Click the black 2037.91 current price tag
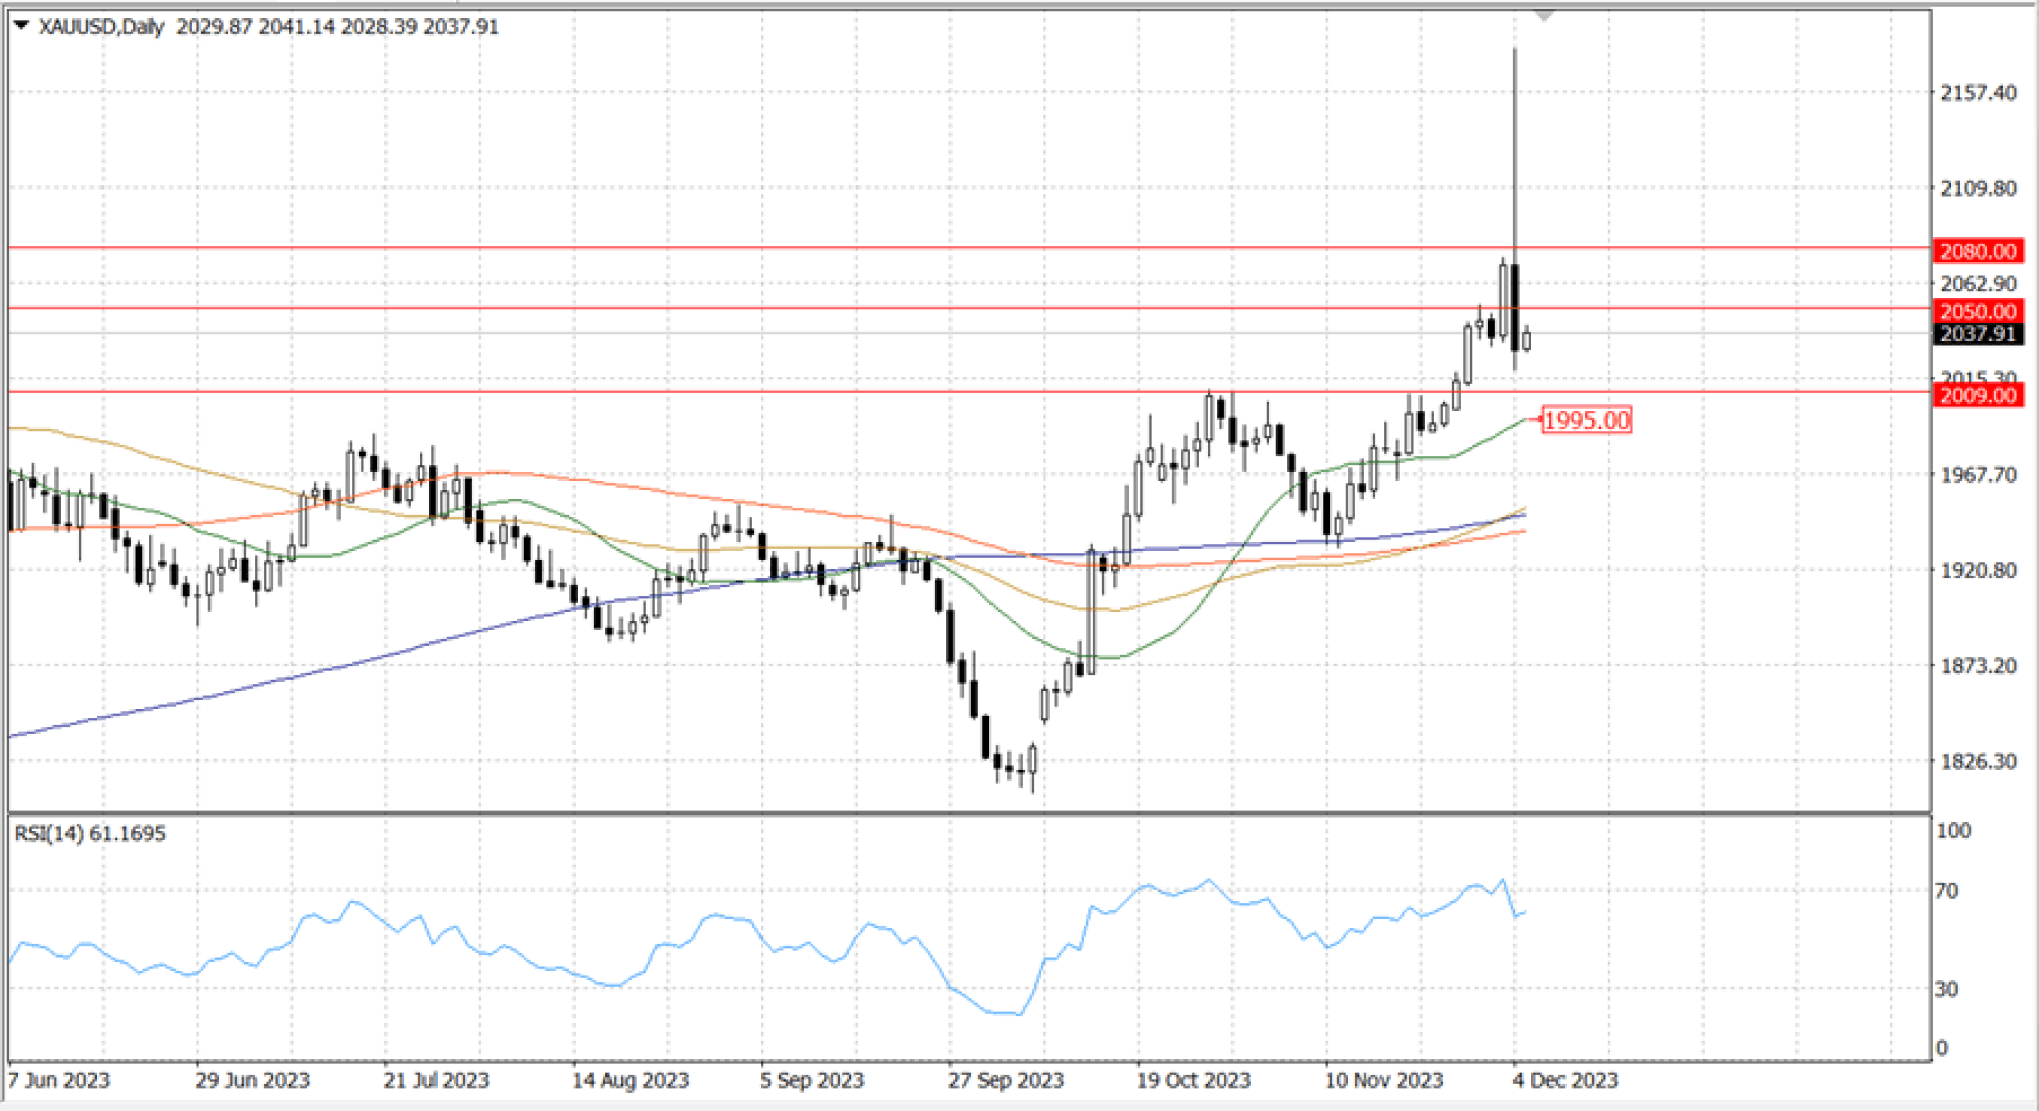This screenshot has height=1111, width=2039. point(1978,334)
